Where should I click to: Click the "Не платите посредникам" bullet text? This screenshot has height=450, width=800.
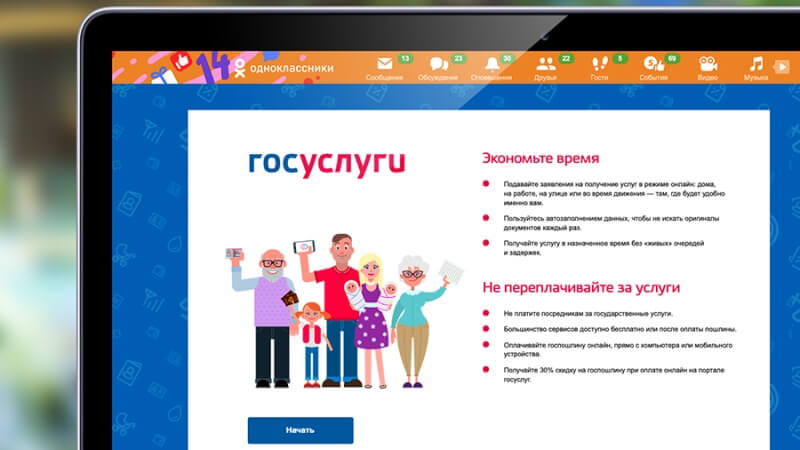[588, 313]
